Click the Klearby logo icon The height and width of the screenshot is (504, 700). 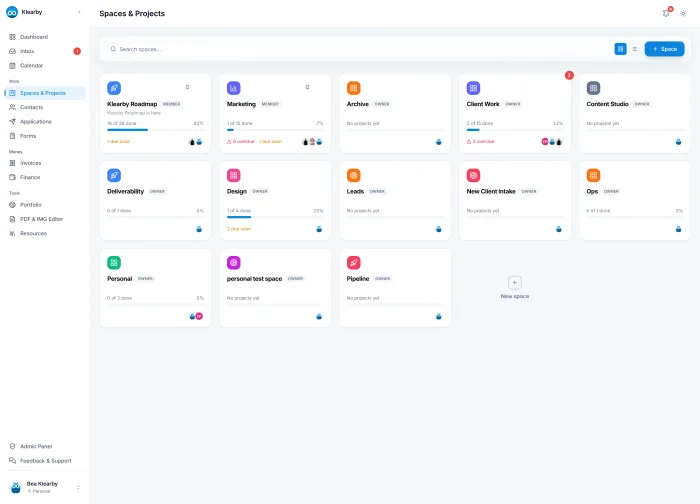12,12
